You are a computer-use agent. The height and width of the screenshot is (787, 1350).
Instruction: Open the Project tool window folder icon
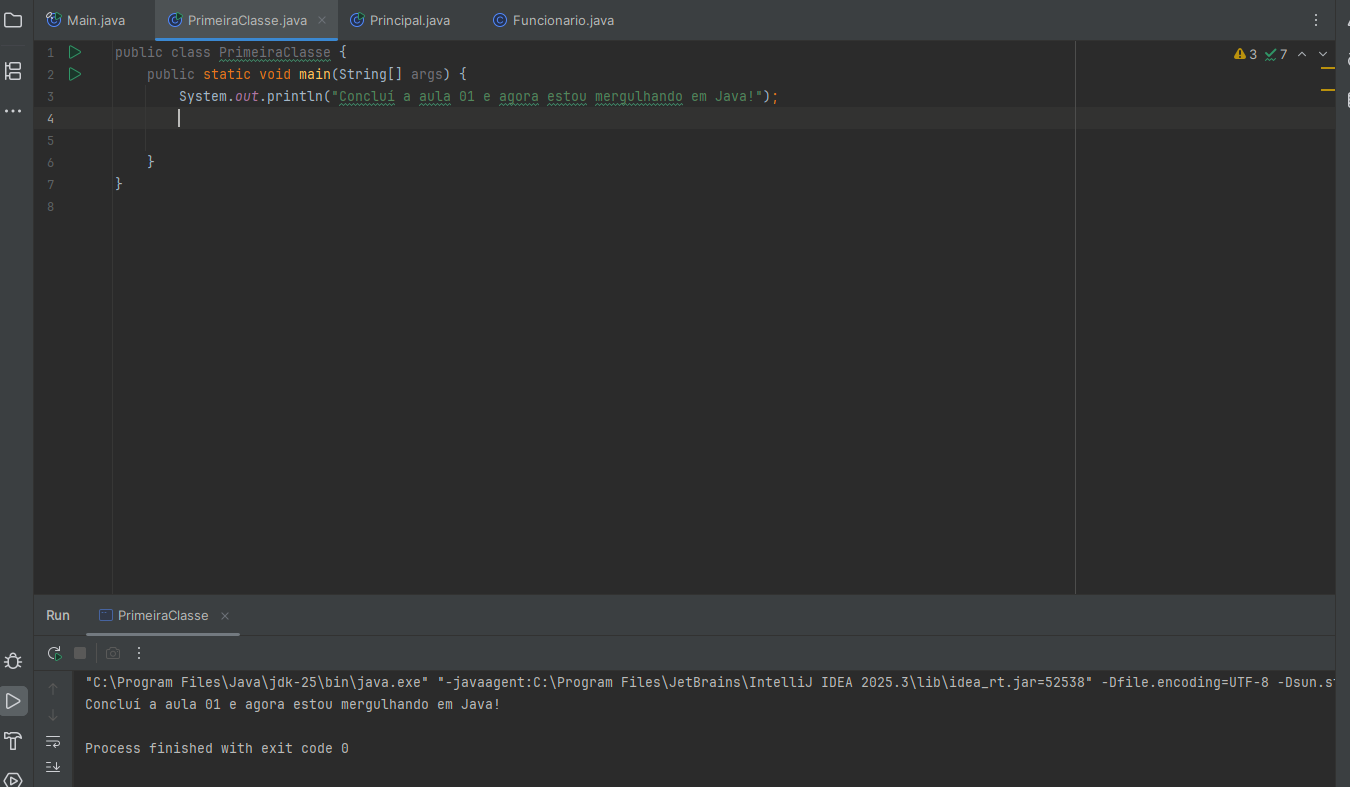13,20
